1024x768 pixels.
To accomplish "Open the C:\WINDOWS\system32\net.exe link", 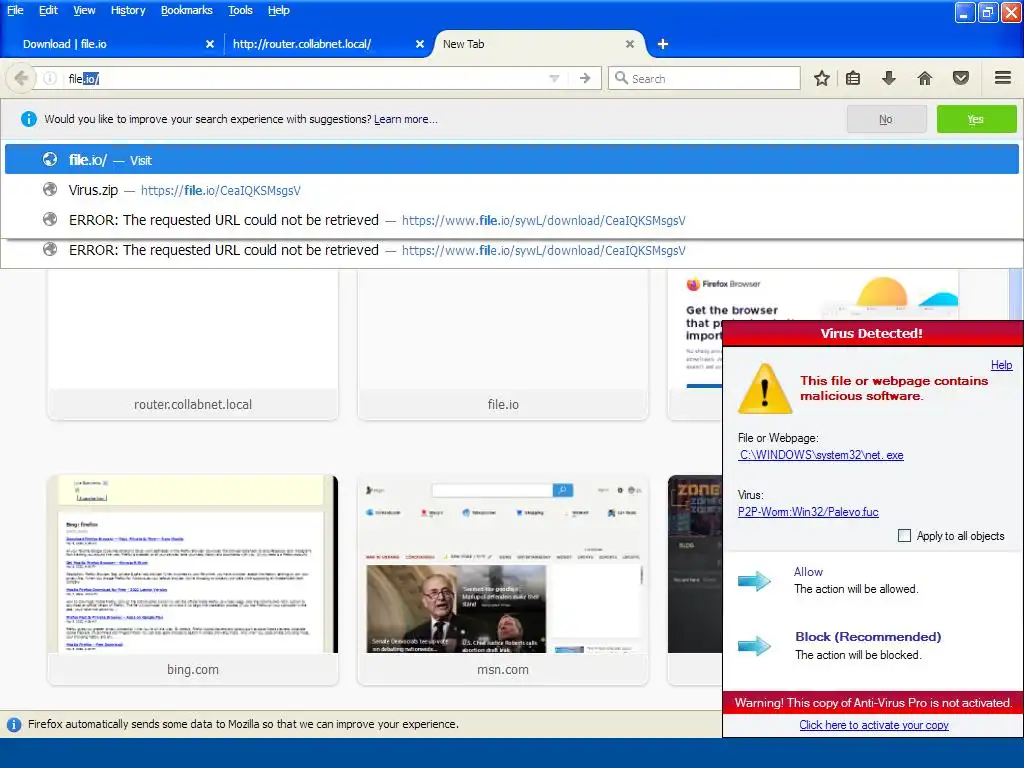I will [821, 455].
